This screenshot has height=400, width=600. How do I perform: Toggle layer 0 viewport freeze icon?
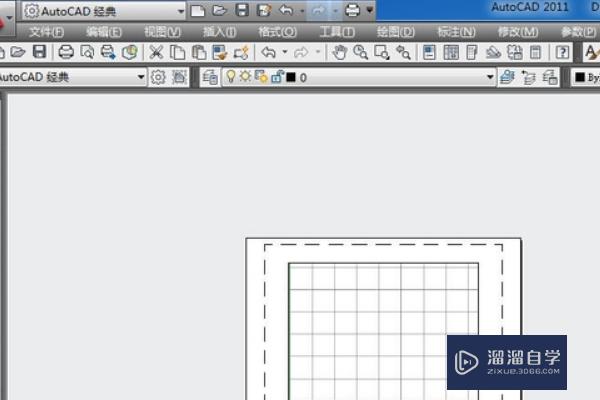(x=261, y=77)
